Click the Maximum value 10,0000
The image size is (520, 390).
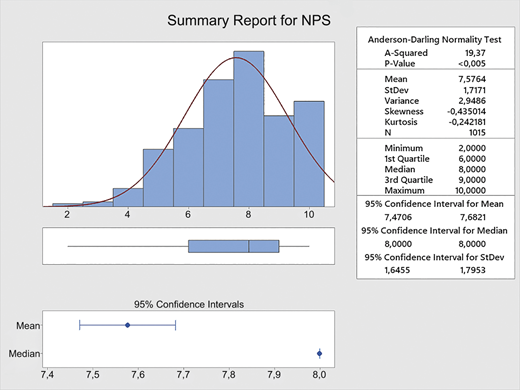[x=470, y=191]
